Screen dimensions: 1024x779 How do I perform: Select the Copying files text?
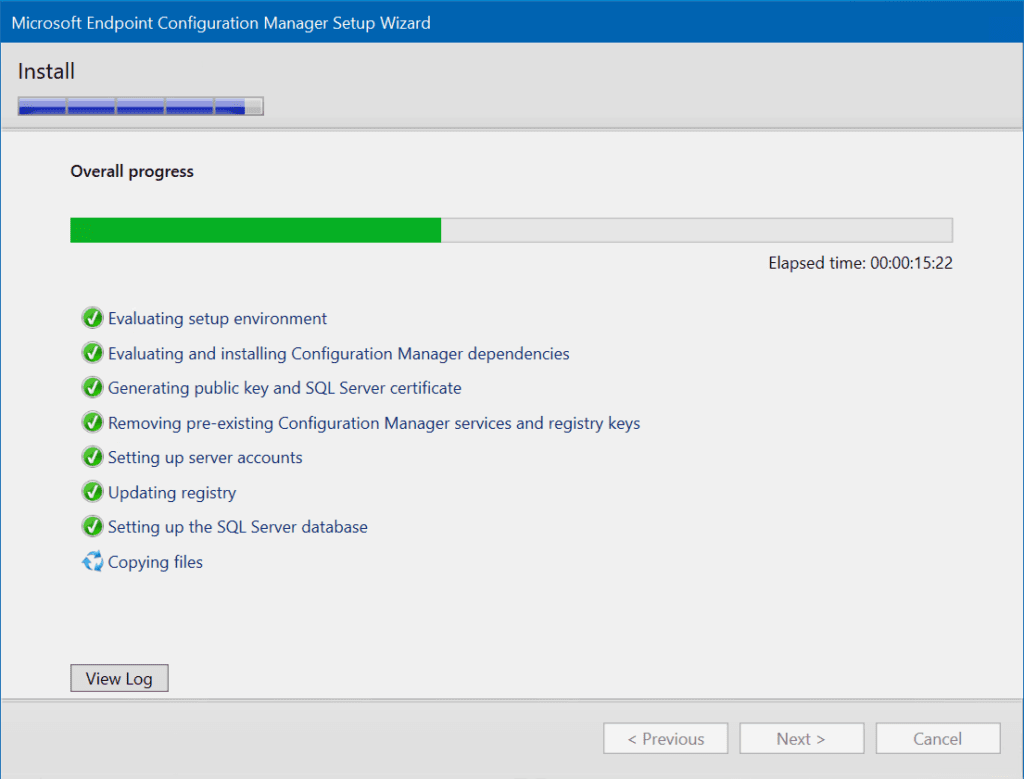(155, 562)
